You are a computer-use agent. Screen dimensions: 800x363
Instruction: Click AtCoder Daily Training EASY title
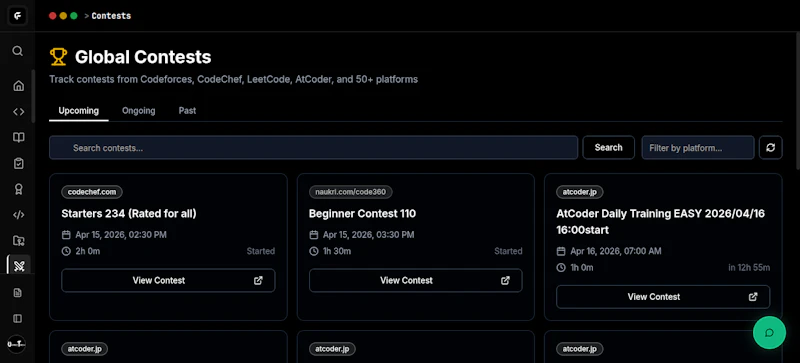pyautogui.click(x=661, y=222)
